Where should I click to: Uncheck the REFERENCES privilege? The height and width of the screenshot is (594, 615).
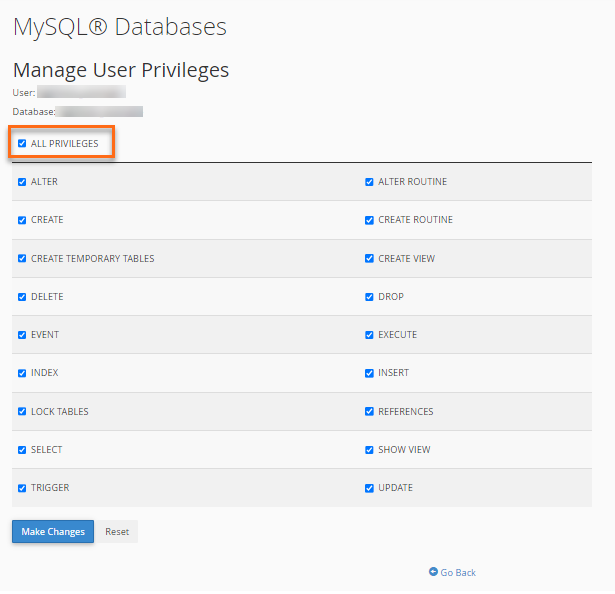369,412
